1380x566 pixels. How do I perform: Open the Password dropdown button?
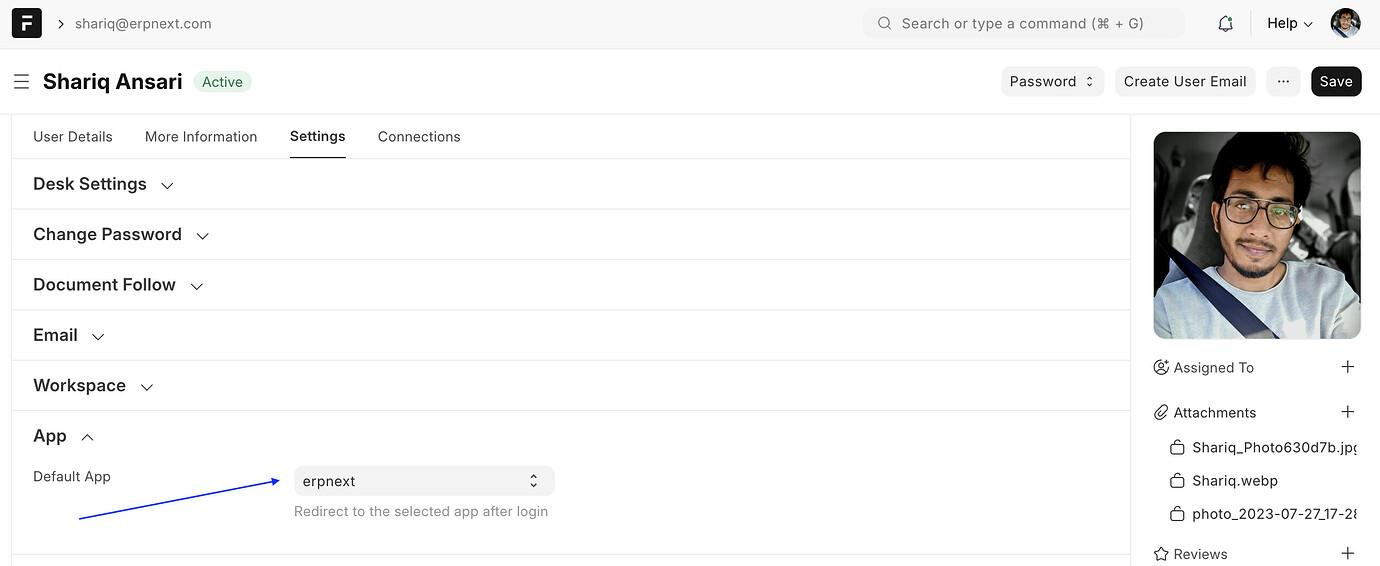(x=1052, y=81)
